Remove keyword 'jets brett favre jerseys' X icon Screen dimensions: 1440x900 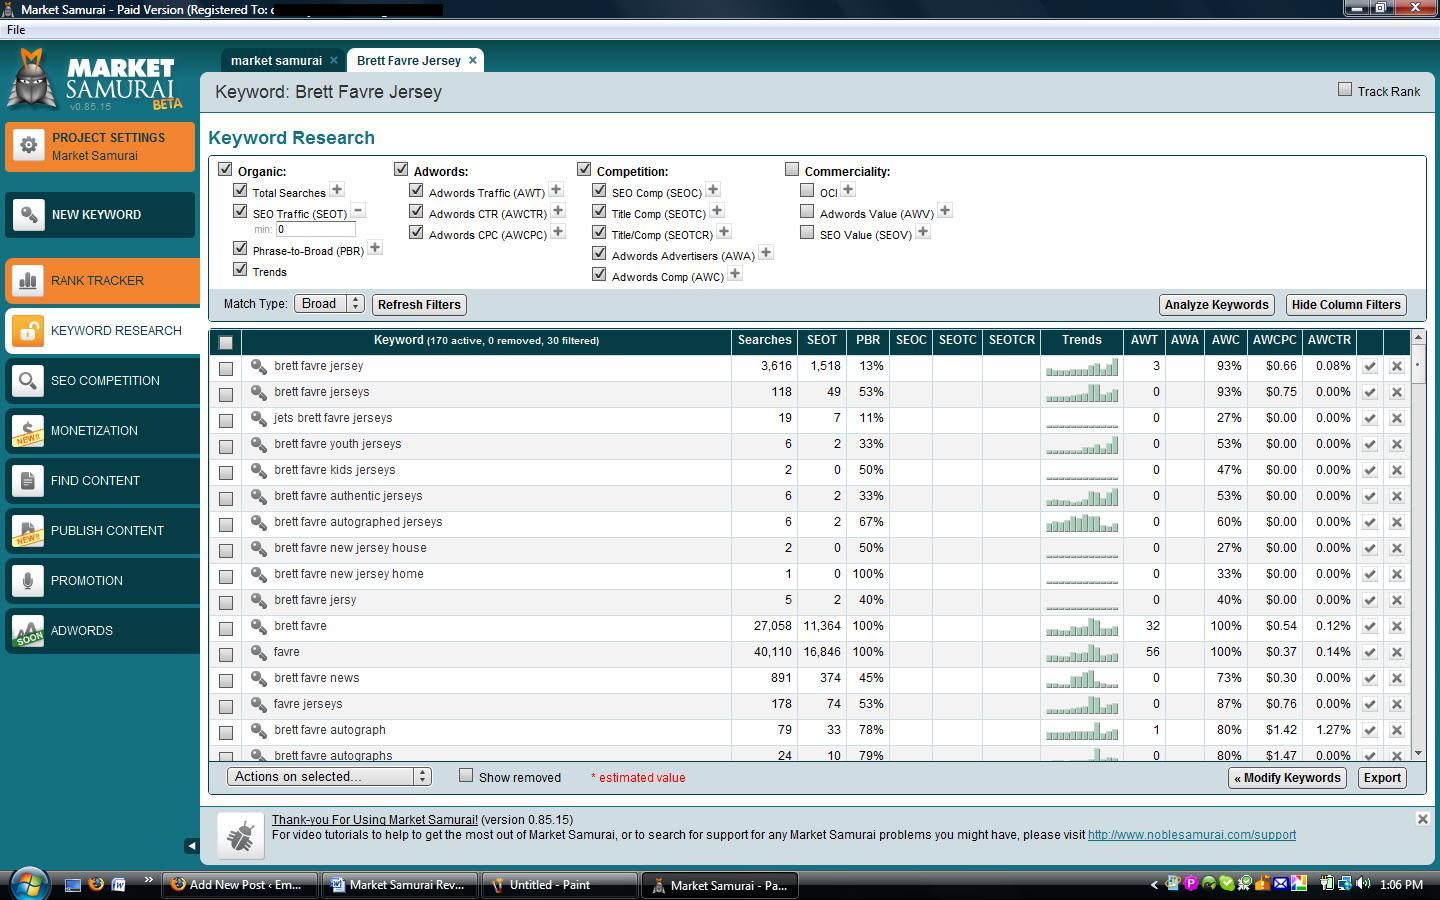1397,419
